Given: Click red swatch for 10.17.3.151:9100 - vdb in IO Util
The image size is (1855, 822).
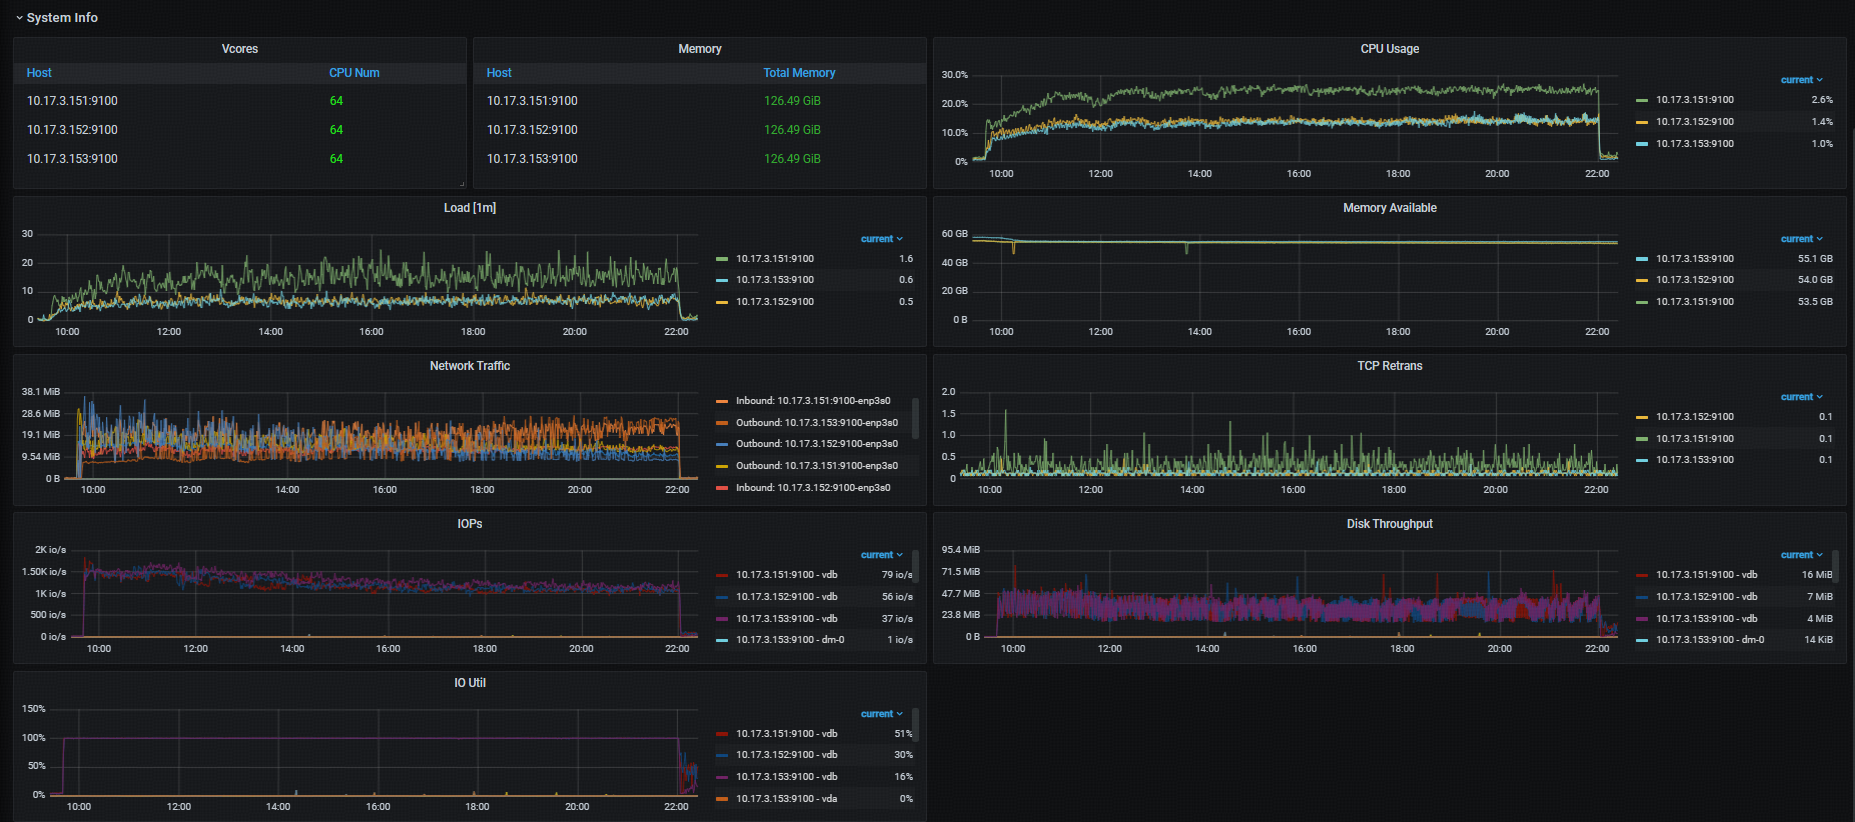Looking at the screenshot, I should [722, 734].
